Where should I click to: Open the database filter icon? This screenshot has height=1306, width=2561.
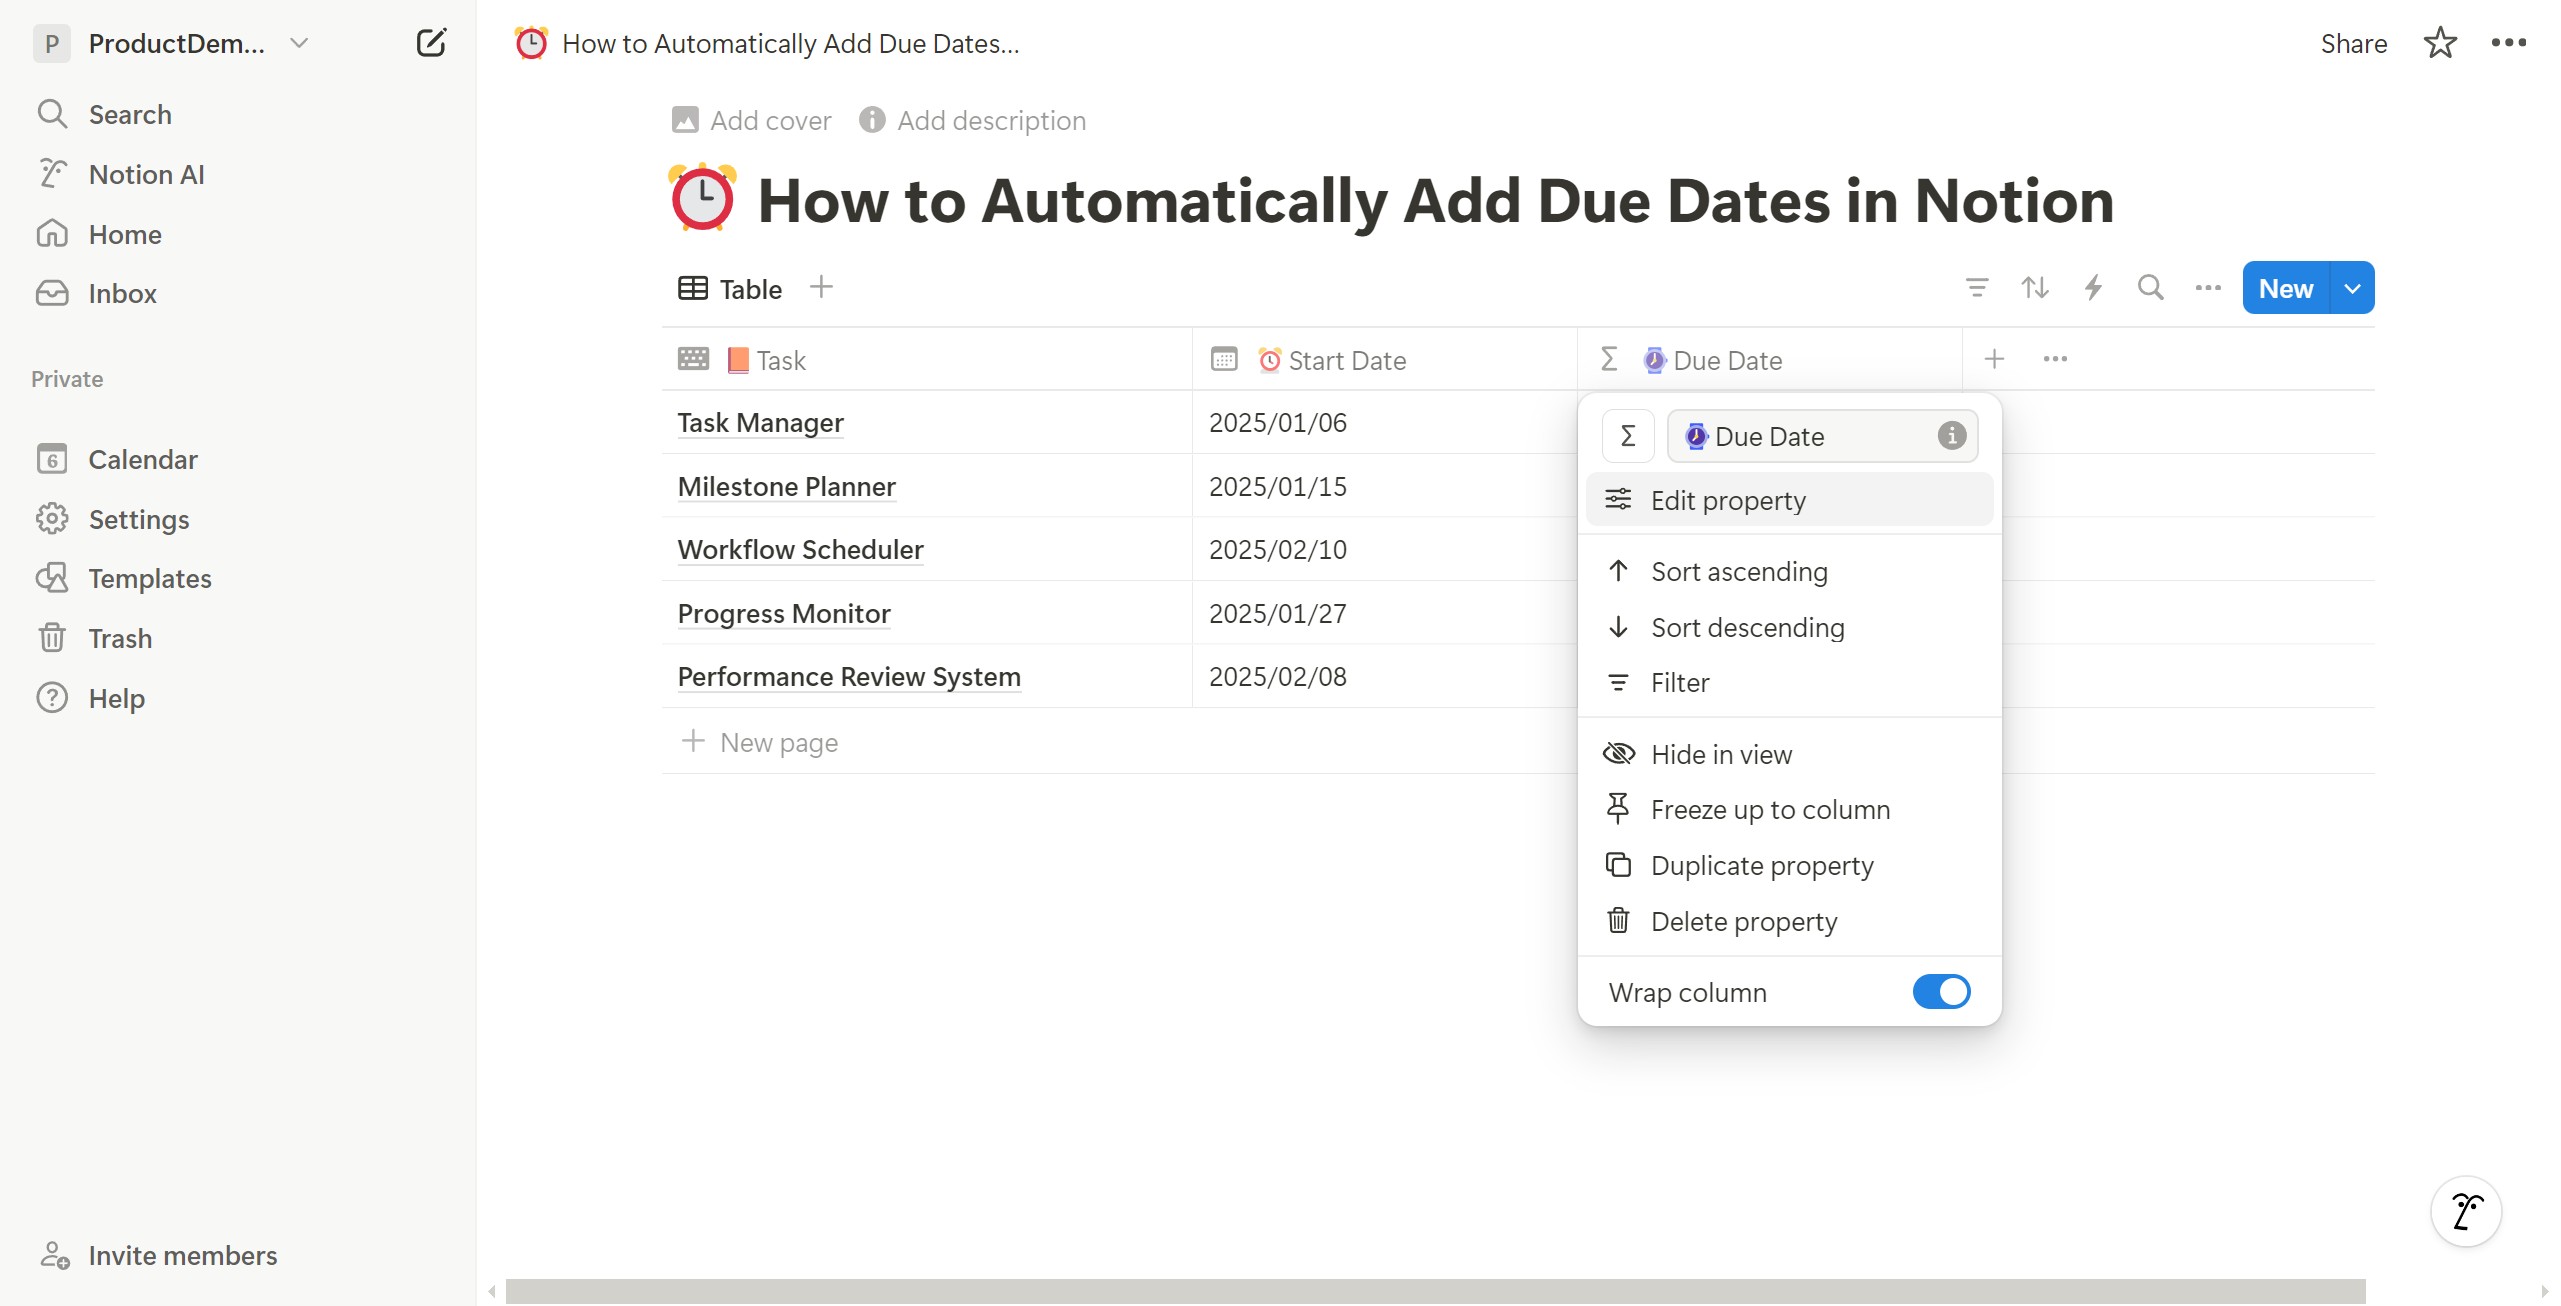(1977, 288)
